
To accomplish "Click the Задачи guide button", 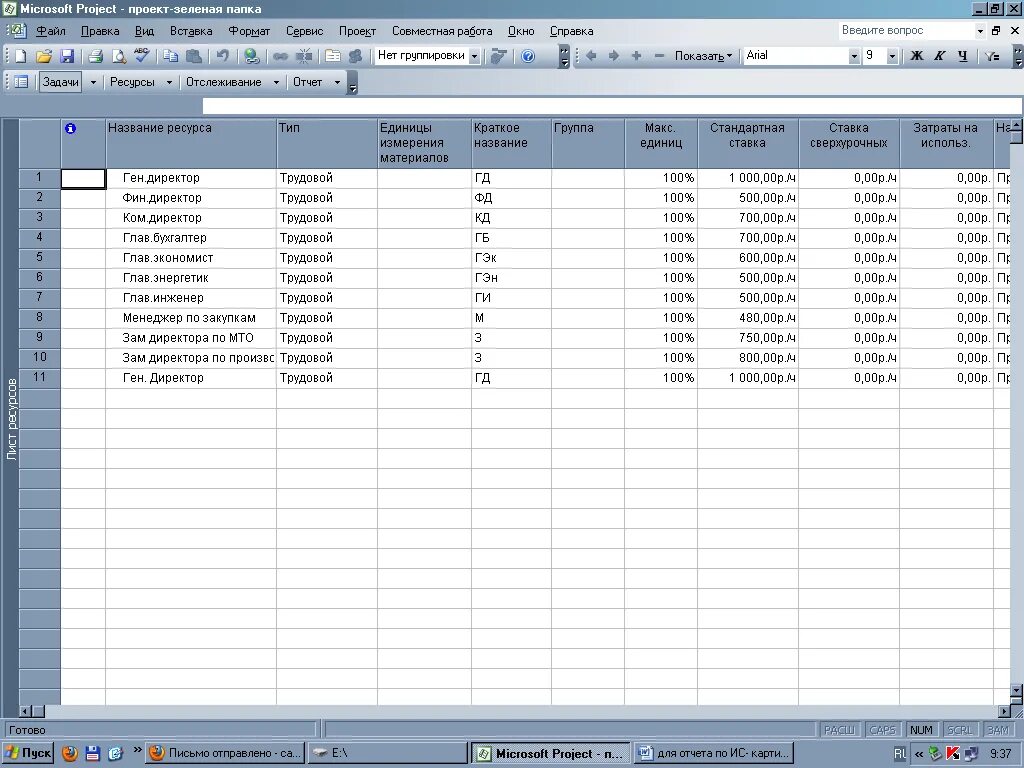I will click(x=61, y=82).
